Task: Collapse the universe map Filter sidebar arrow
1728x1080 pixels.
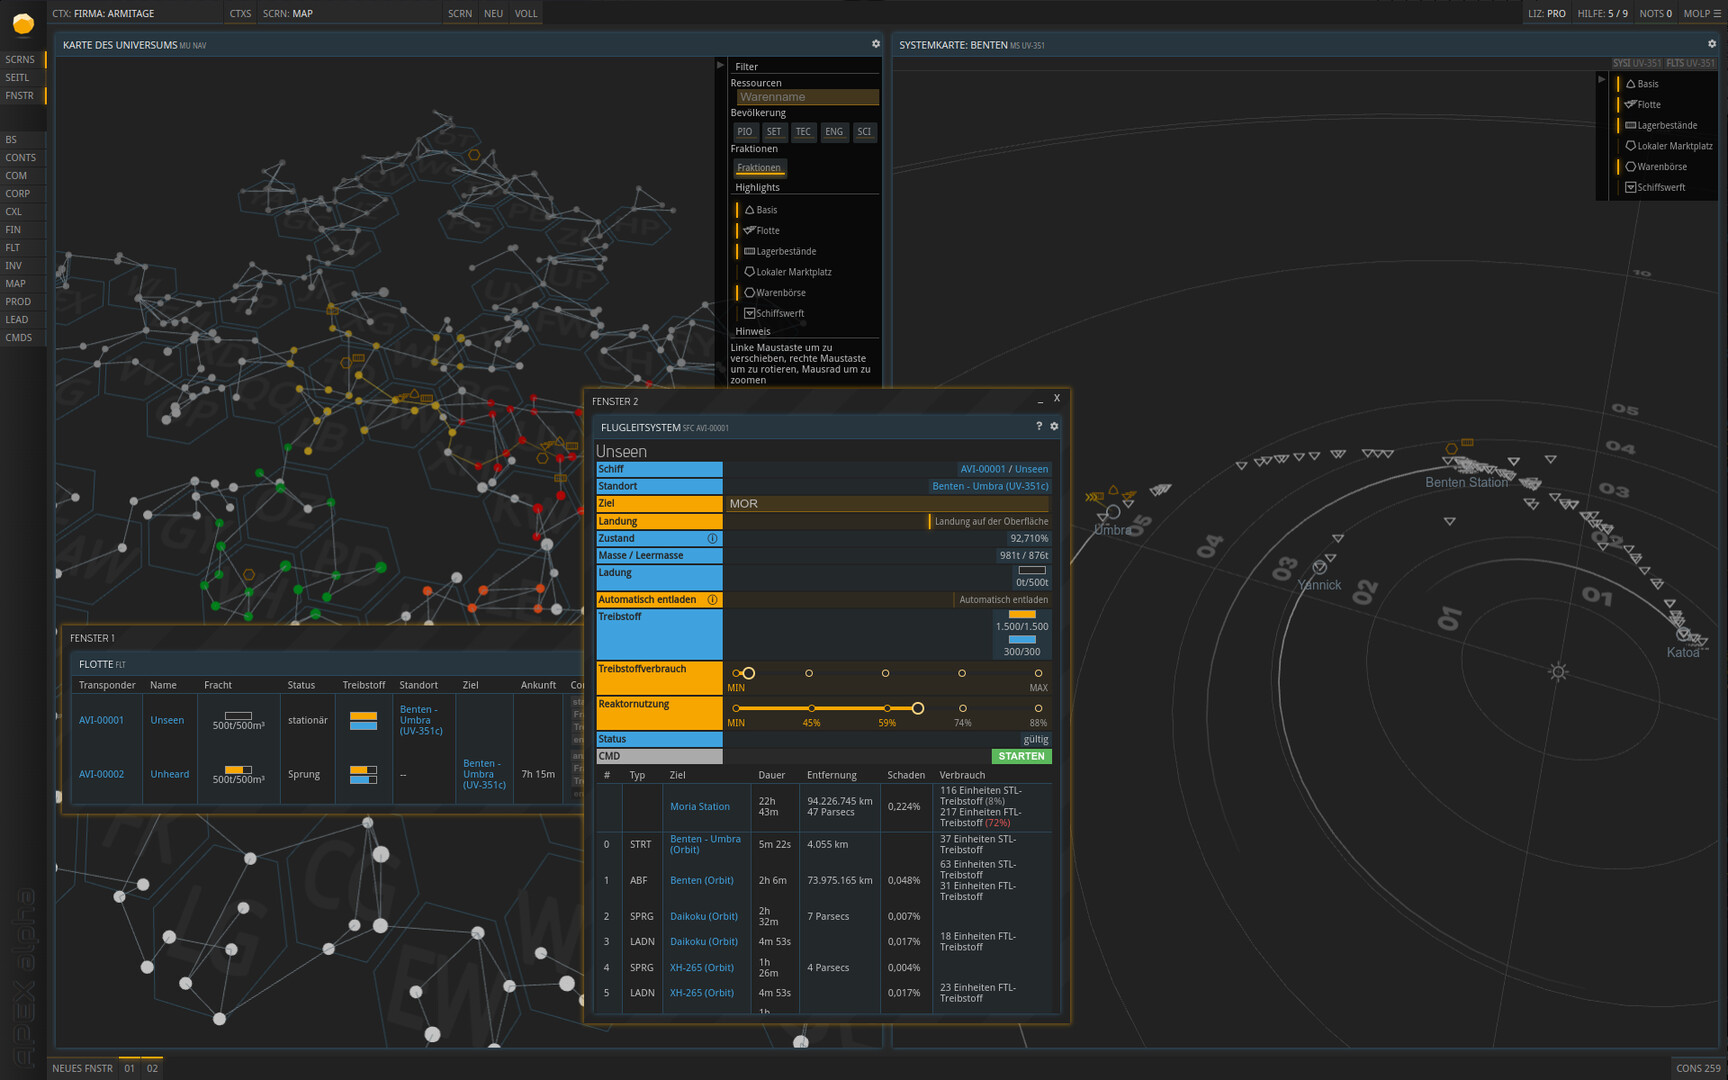Action: (720, 65)
